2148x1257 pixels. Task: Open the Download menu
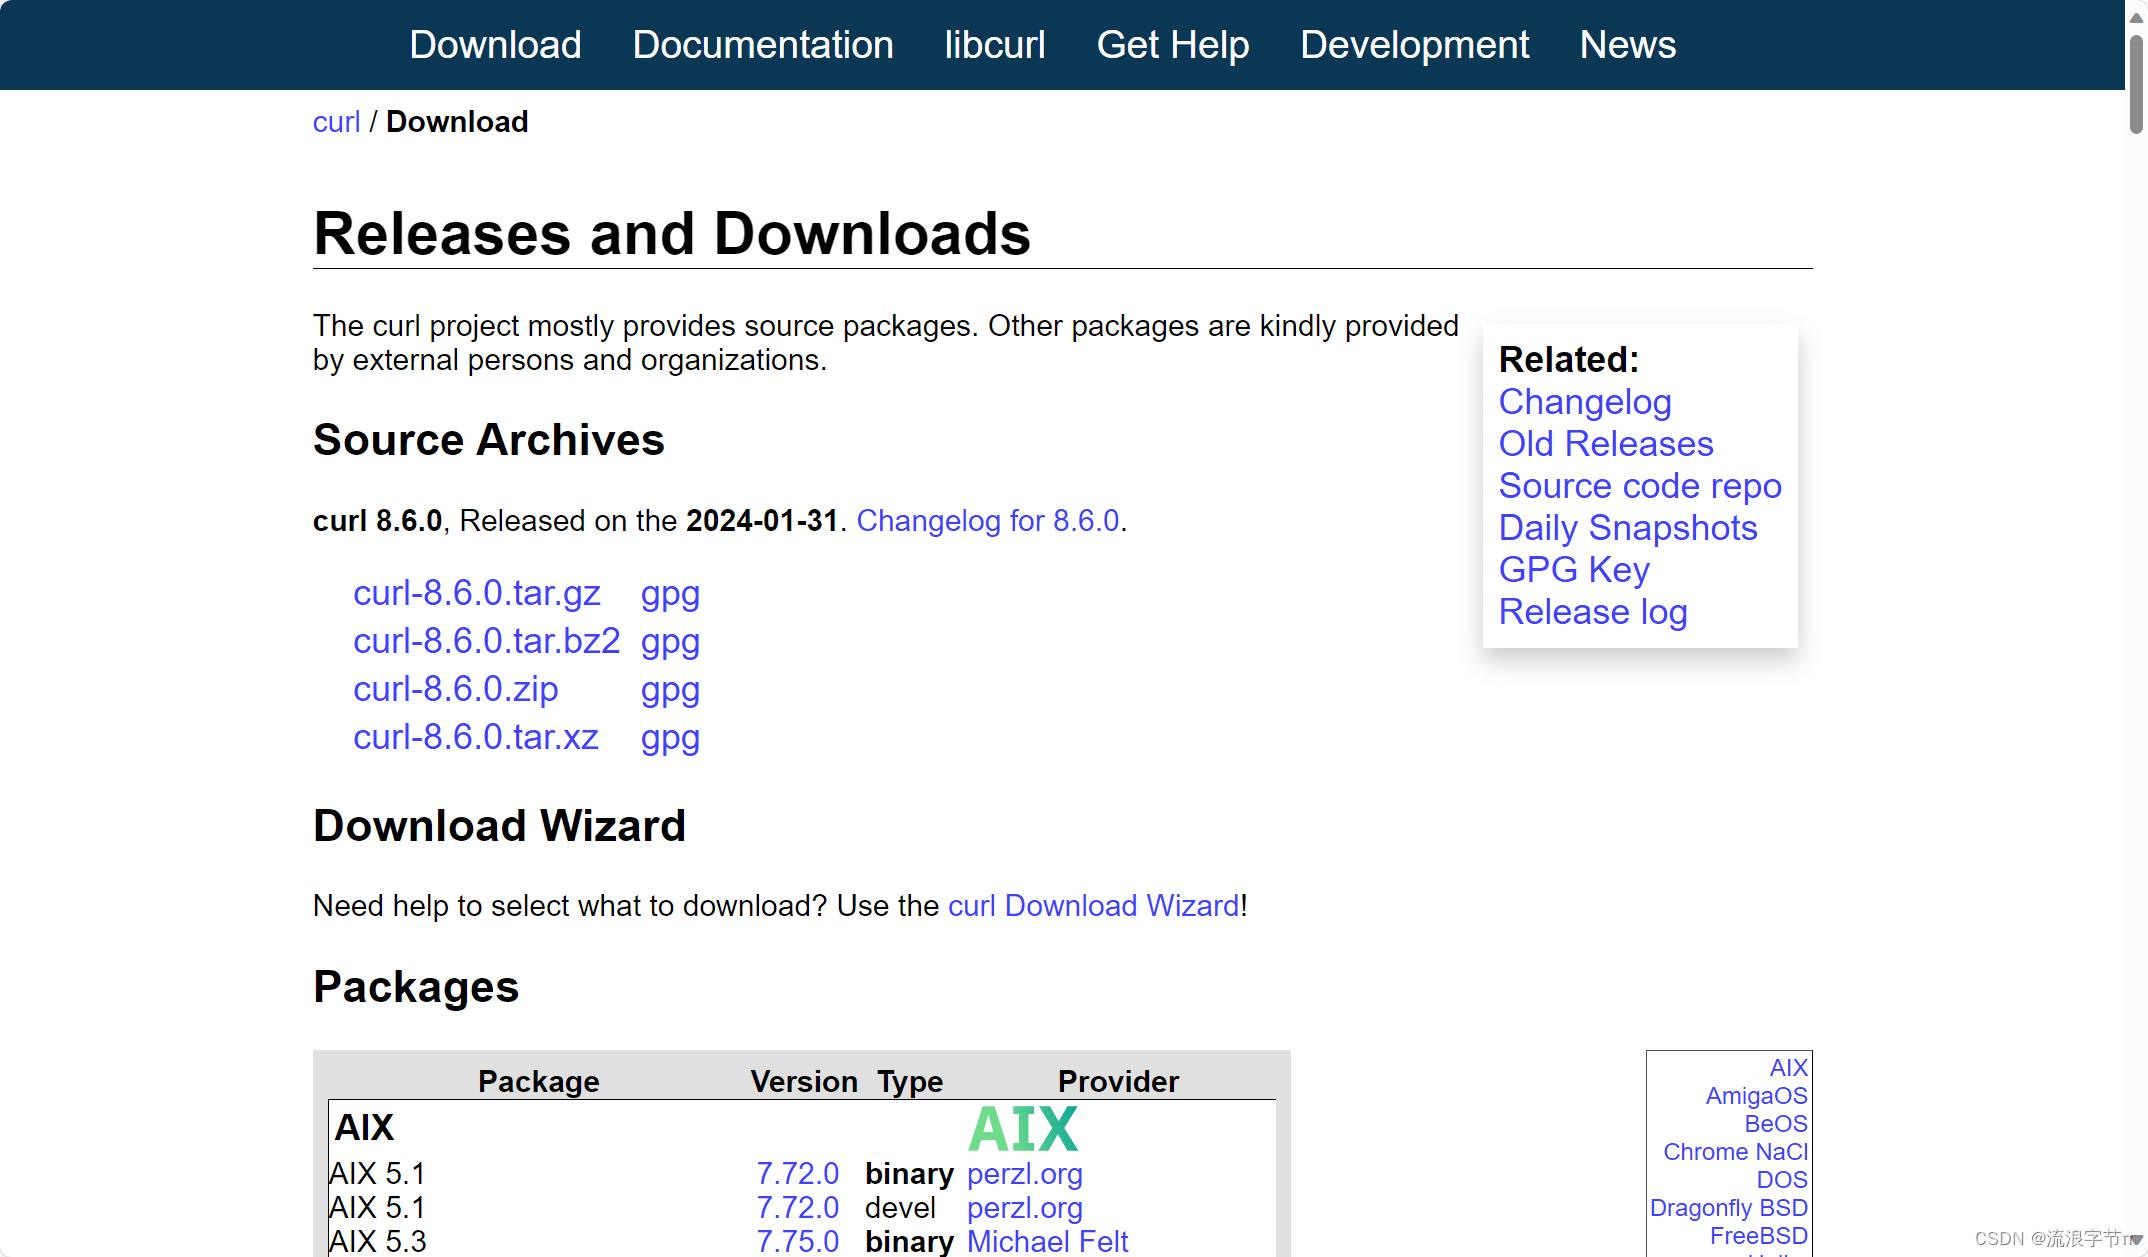(495, 45)
